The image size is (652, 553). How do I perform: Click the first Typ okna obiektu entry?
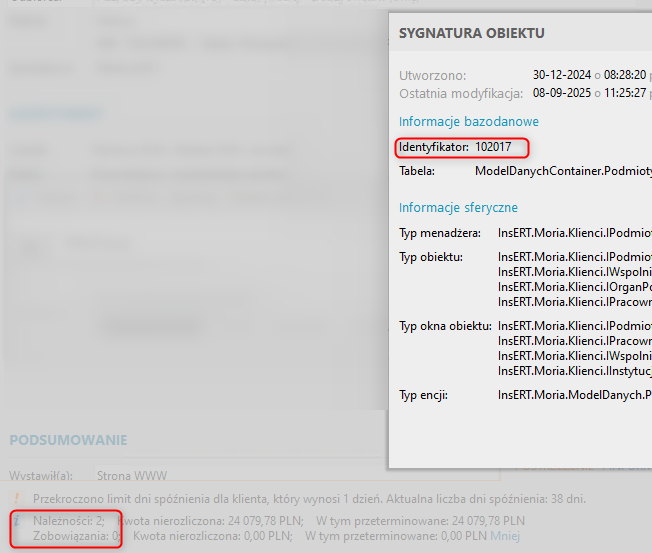[x=574, y=325]
